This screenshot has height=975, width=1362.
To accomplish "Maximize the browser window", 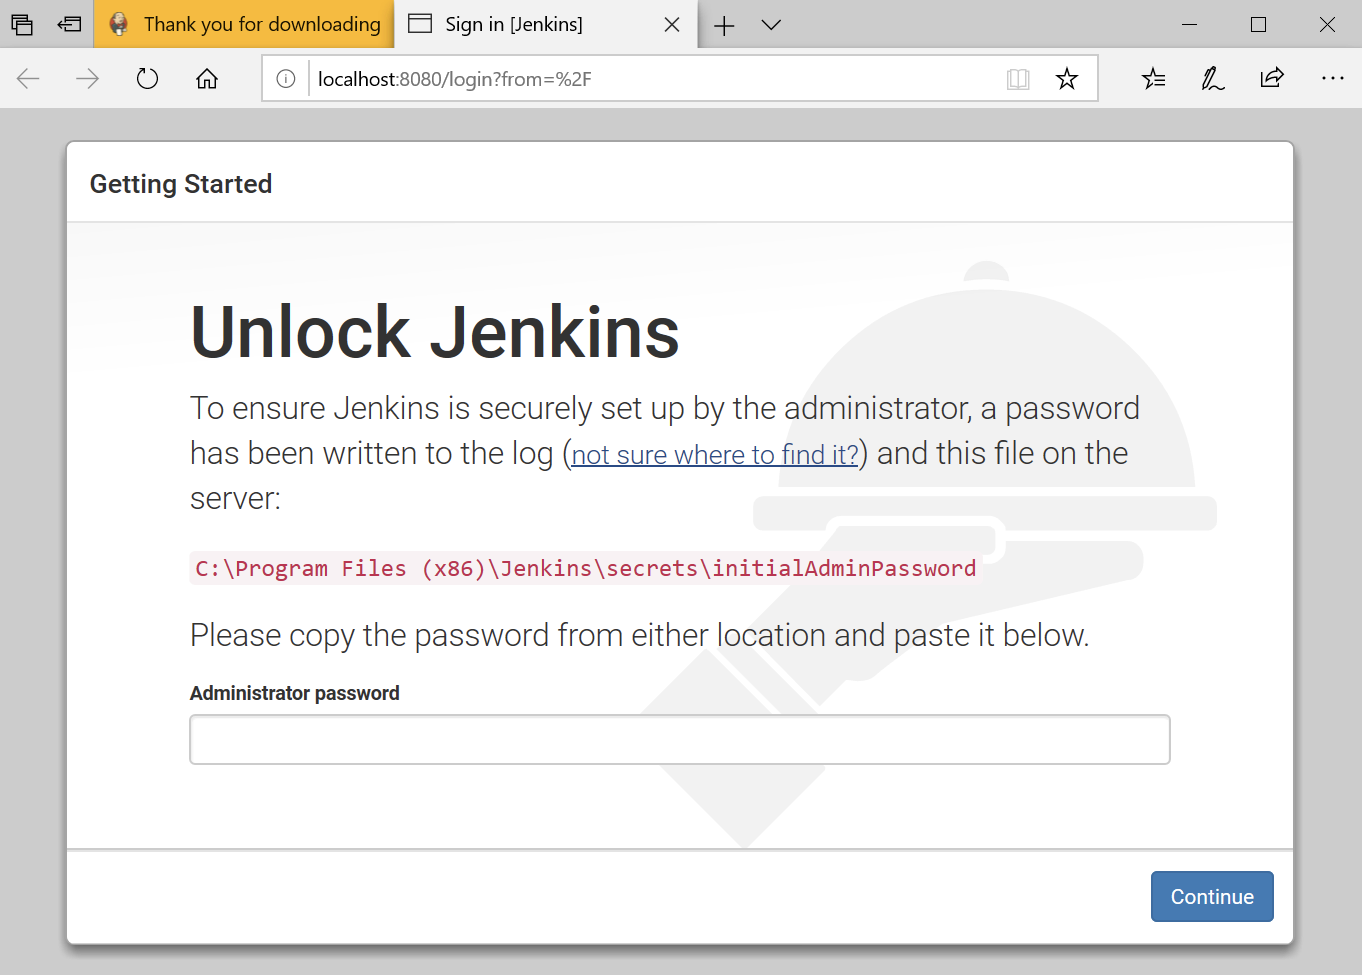I will (x=1258, y=24).
